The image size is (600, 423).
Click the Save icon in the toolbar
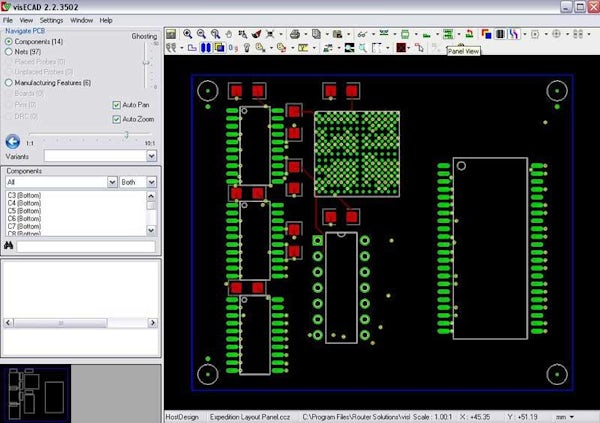171,33
